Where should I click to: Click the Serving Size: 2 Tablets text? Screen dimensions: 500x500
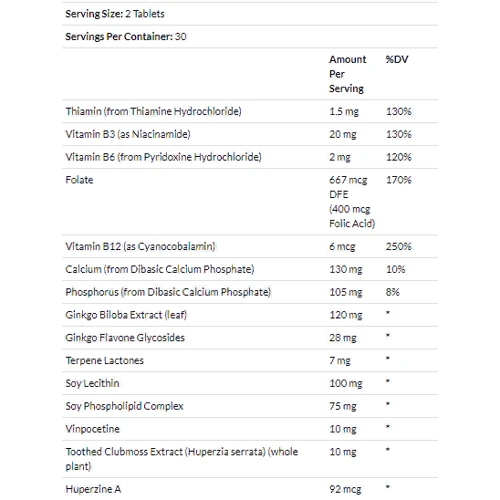pos(115,14)
